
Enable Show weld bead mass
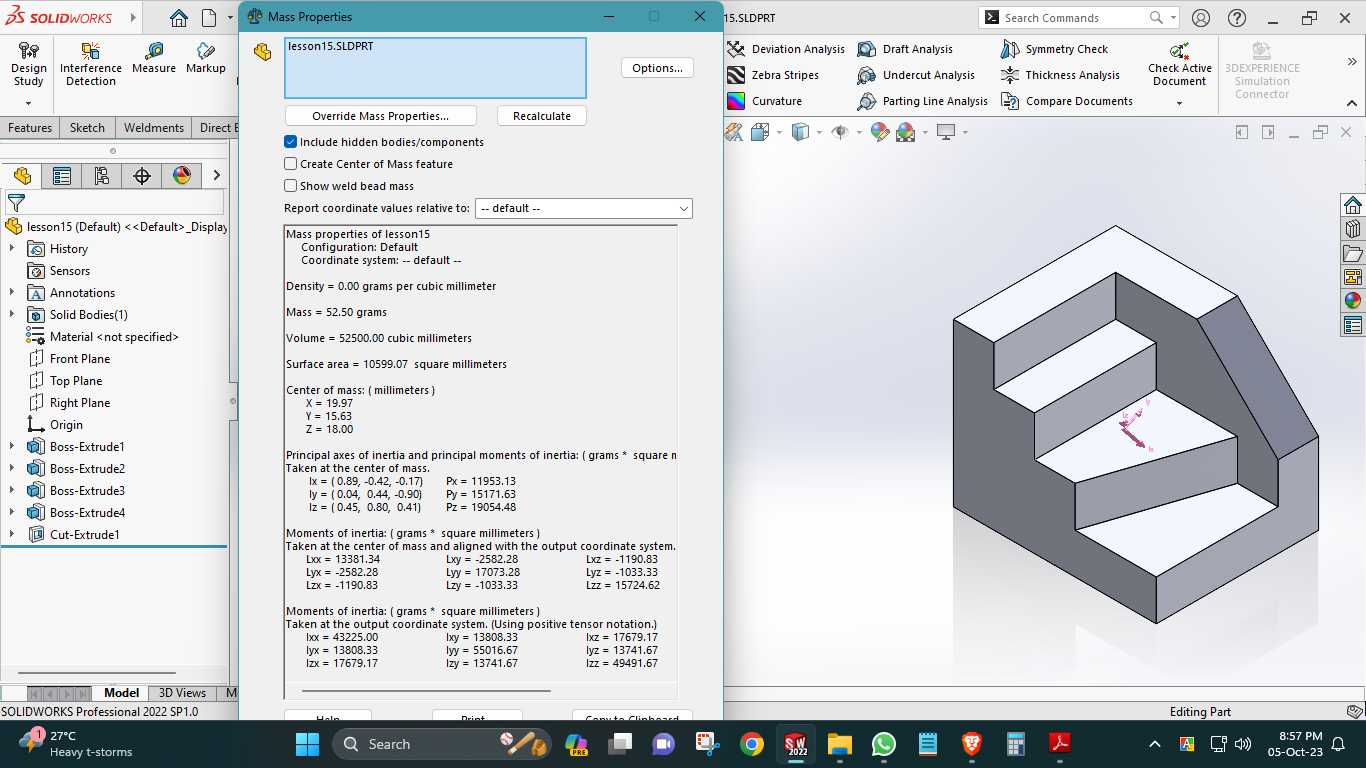(291, 186)
